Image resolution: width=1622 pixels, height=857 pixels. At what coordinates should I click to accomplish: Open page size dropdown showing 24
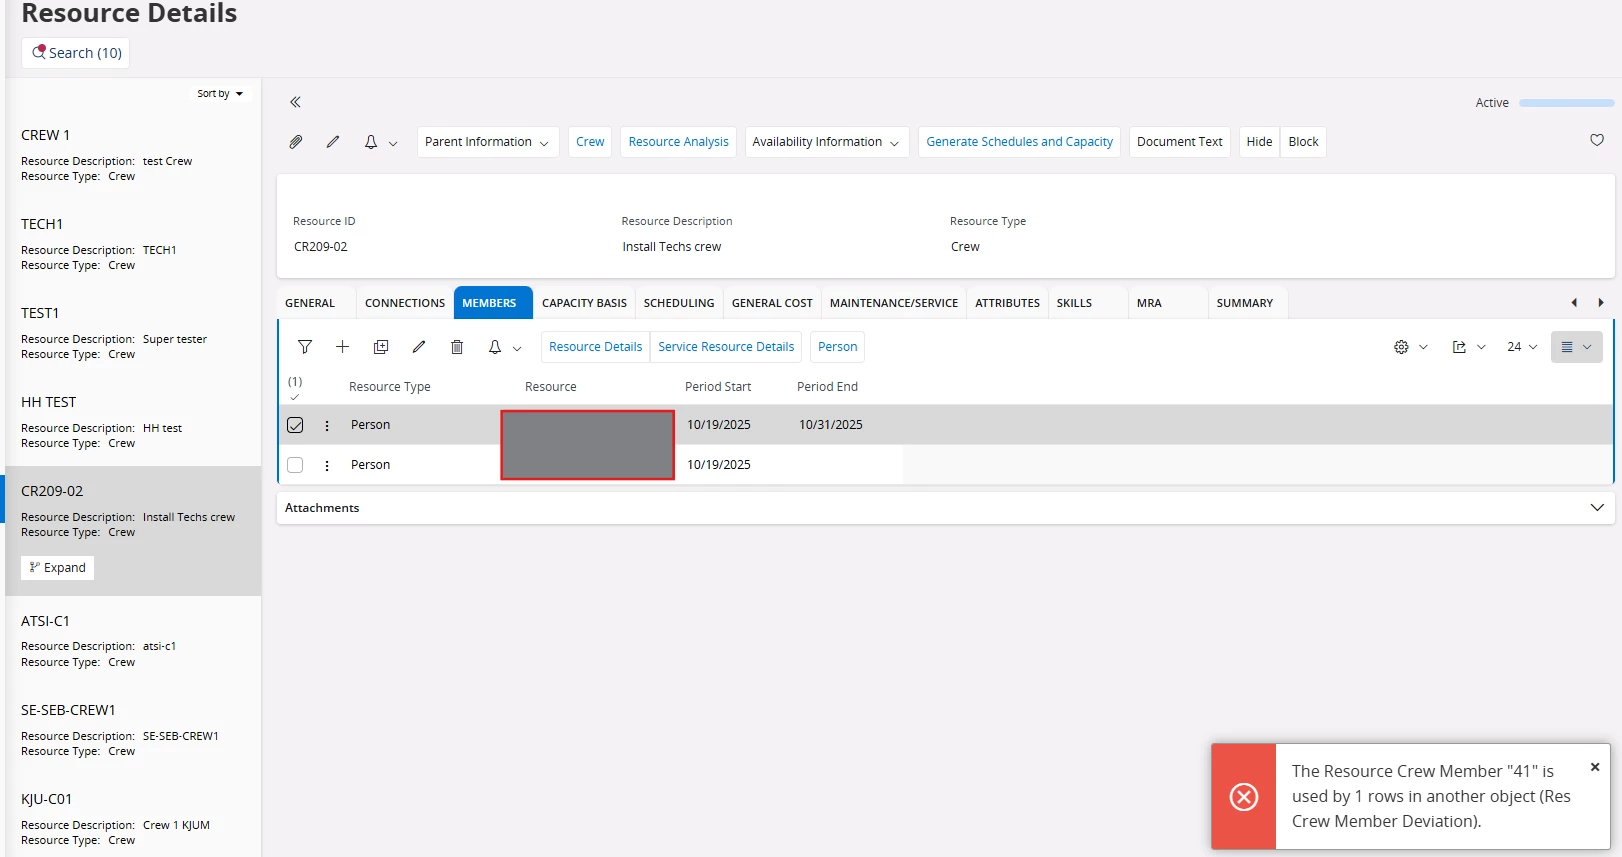(x=1522, y=347)
